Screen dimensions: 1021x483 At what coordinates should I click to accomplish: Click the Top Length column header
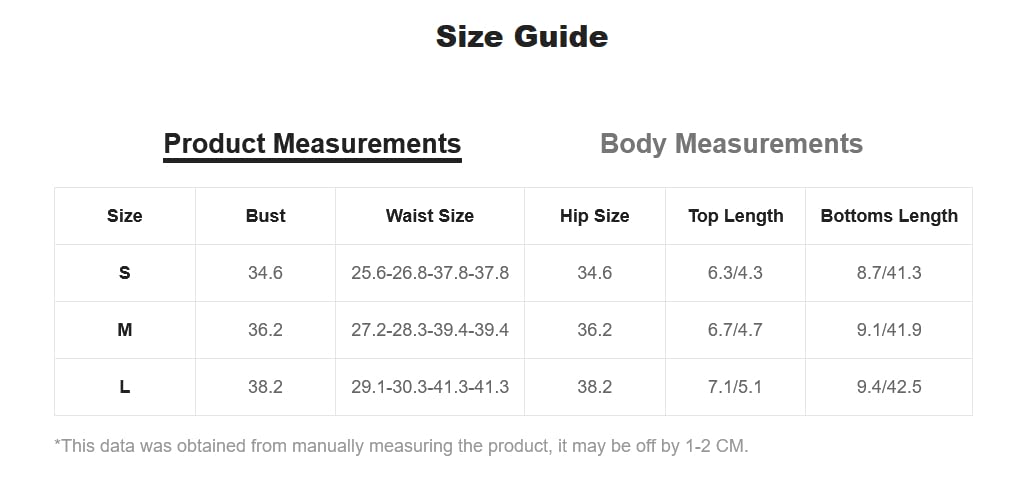point(735,216)
